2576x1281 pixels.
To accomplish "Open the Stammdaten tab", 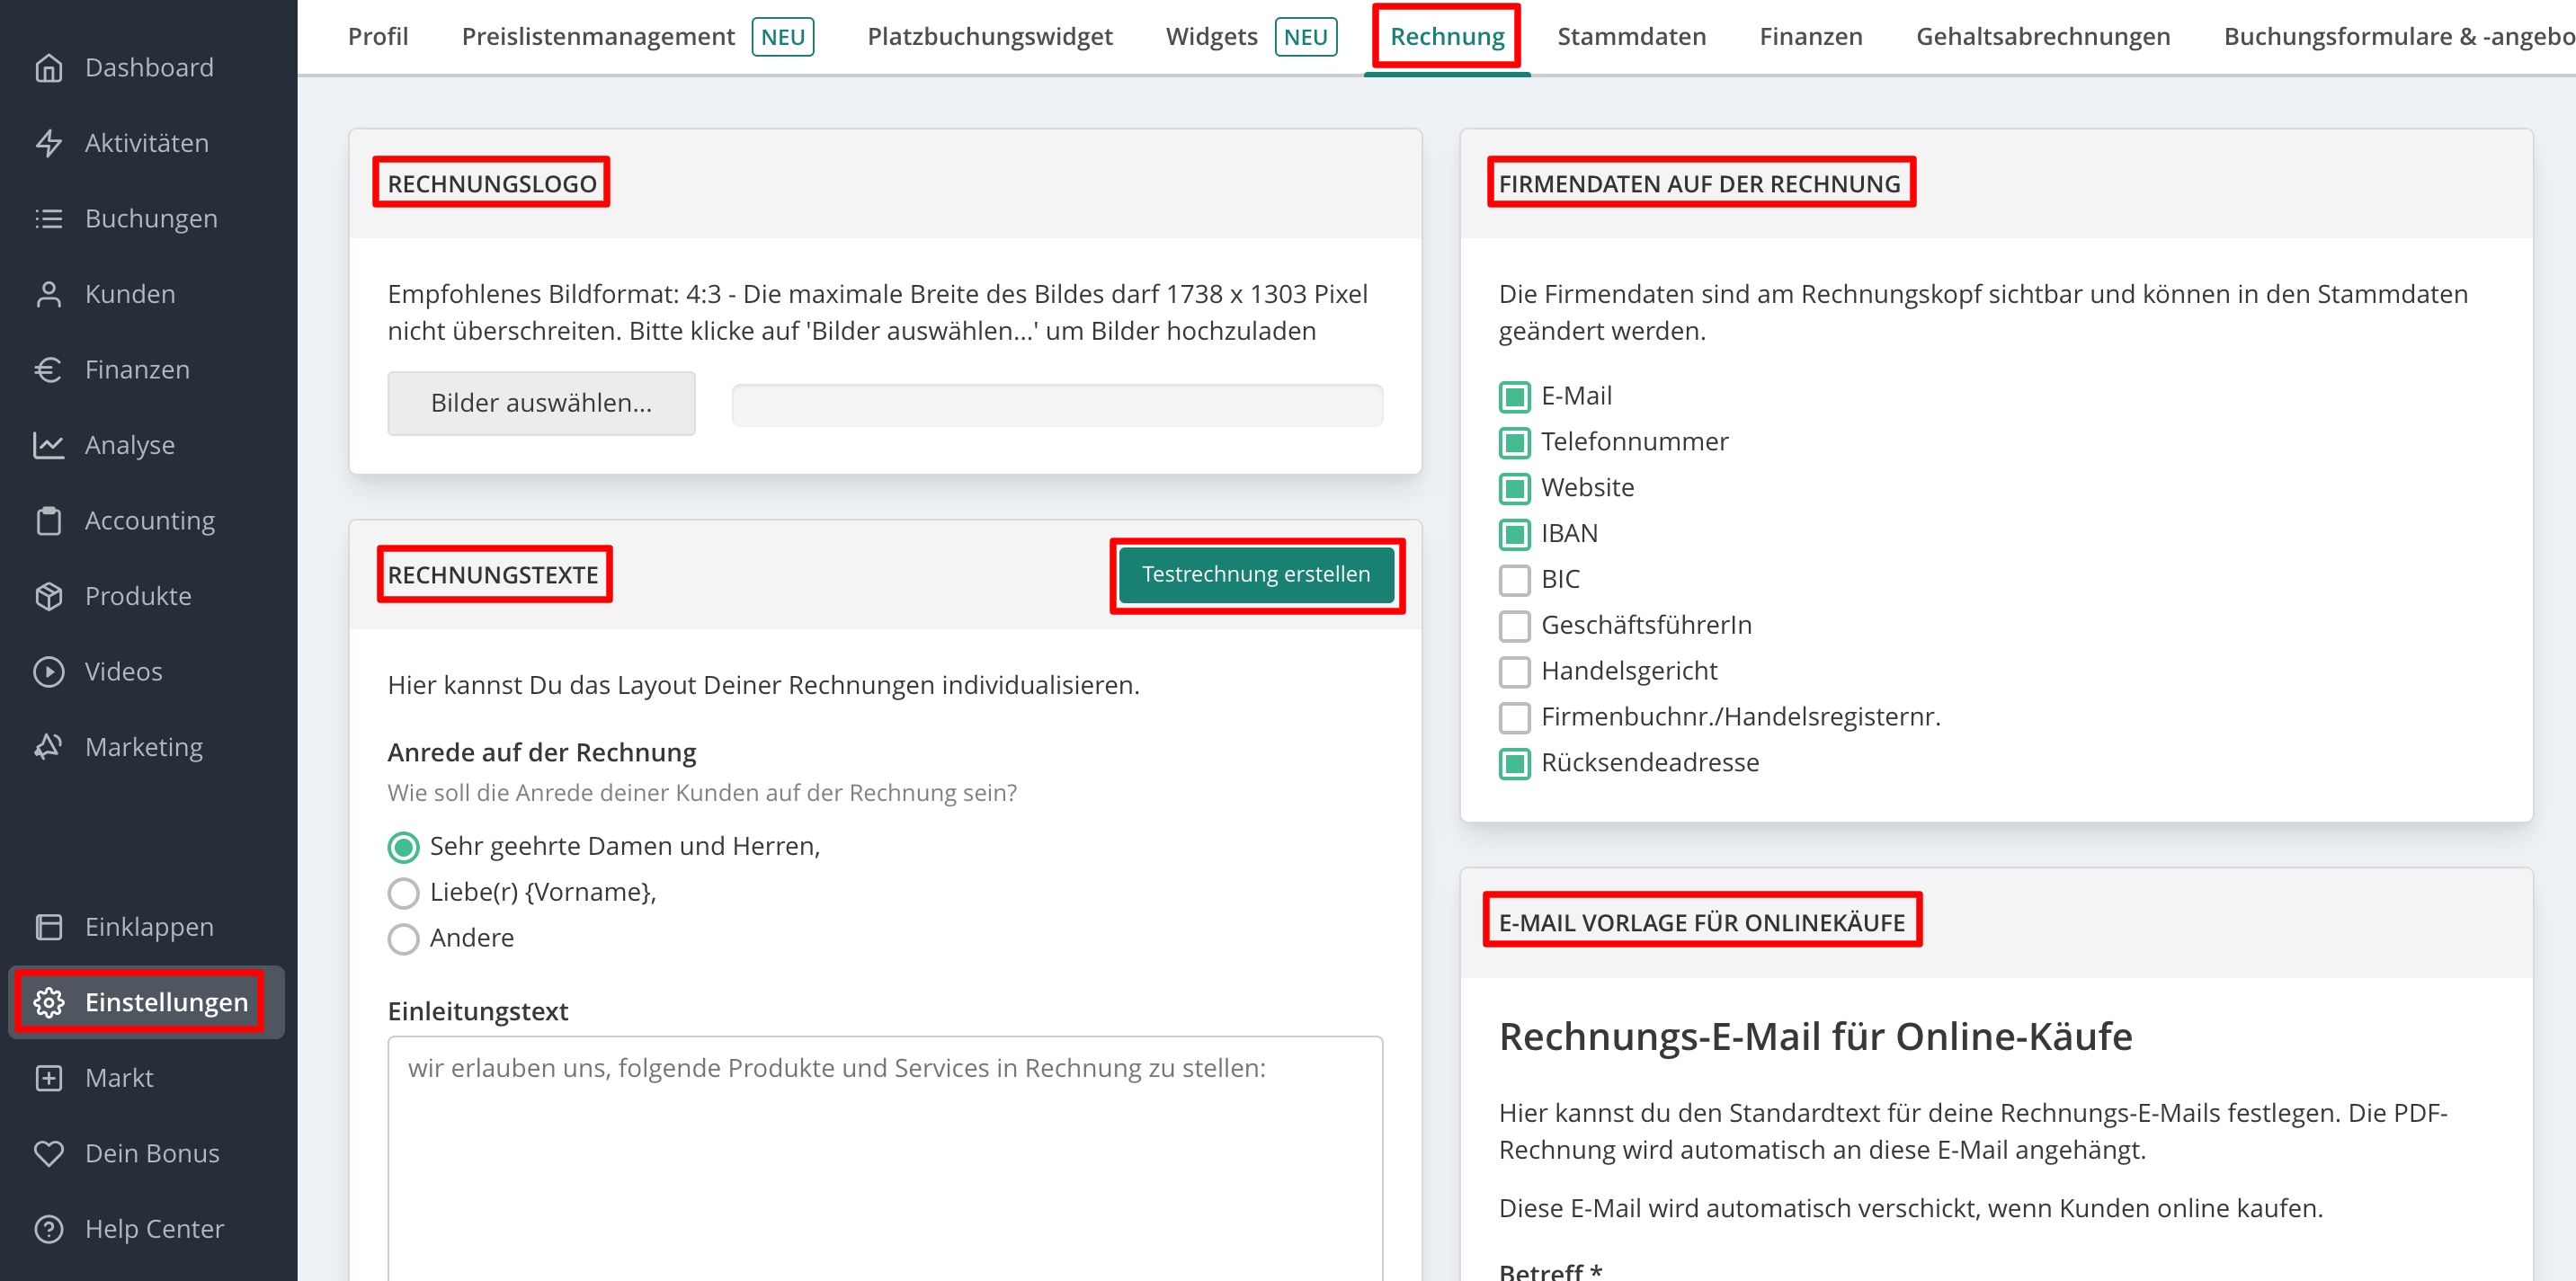I will (x=1631, y=37).
